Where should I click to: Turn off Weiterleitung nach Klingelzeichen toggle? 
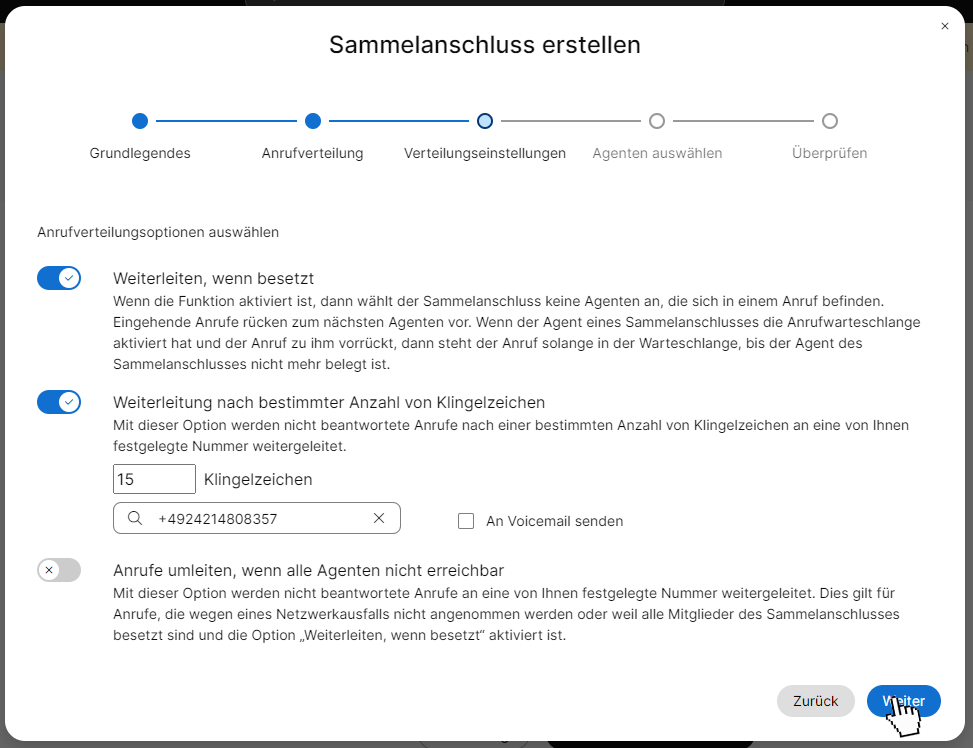(59, 402)
